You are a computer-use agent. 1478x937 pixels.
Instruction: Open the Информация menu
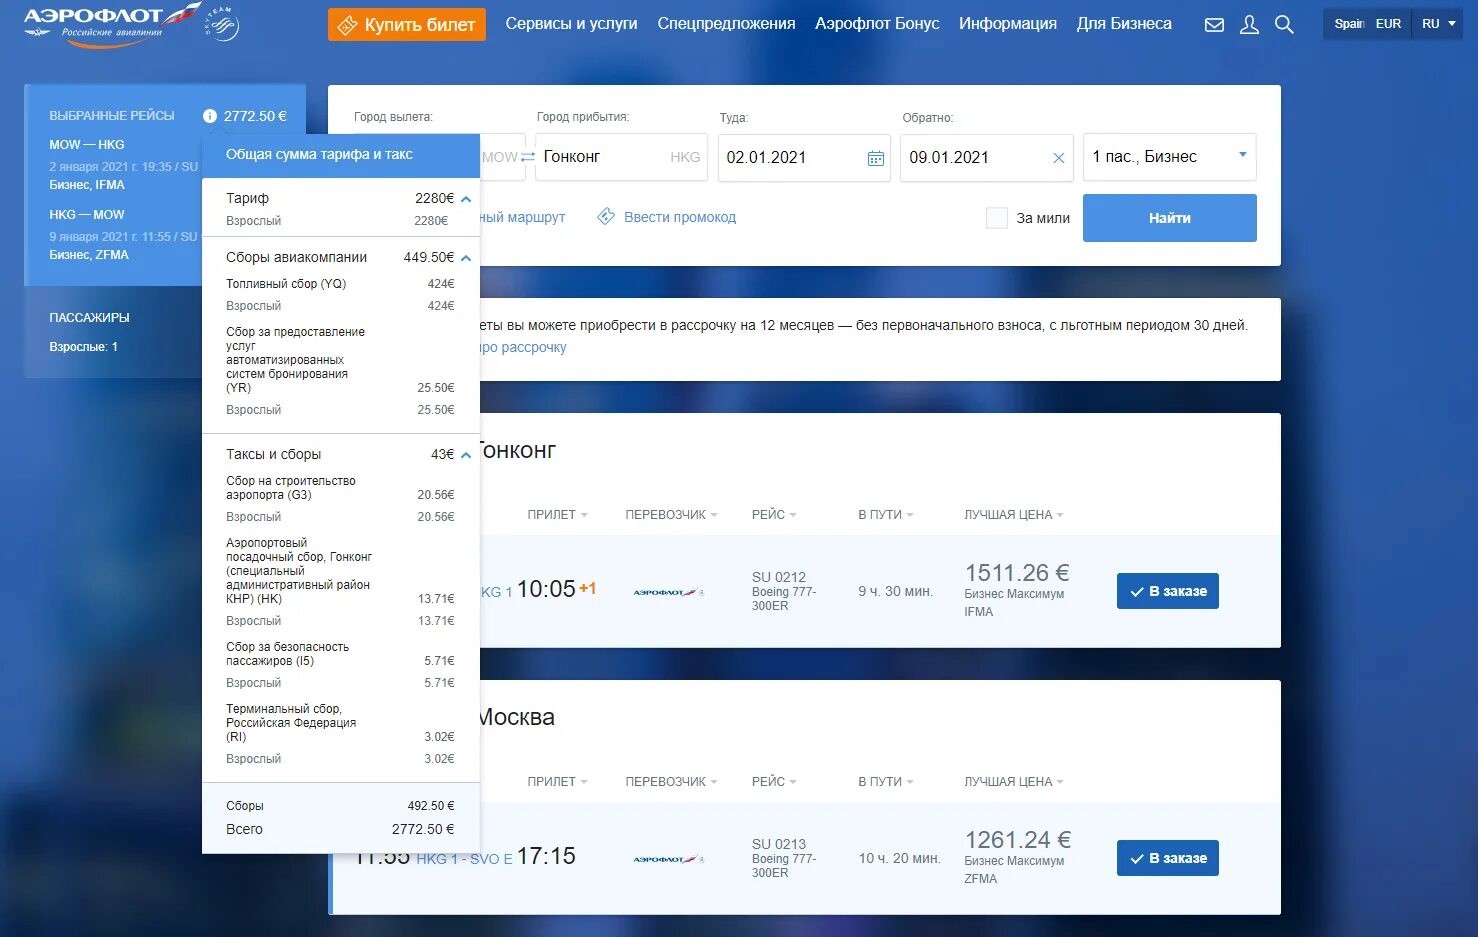click(x=1008, y=24)
